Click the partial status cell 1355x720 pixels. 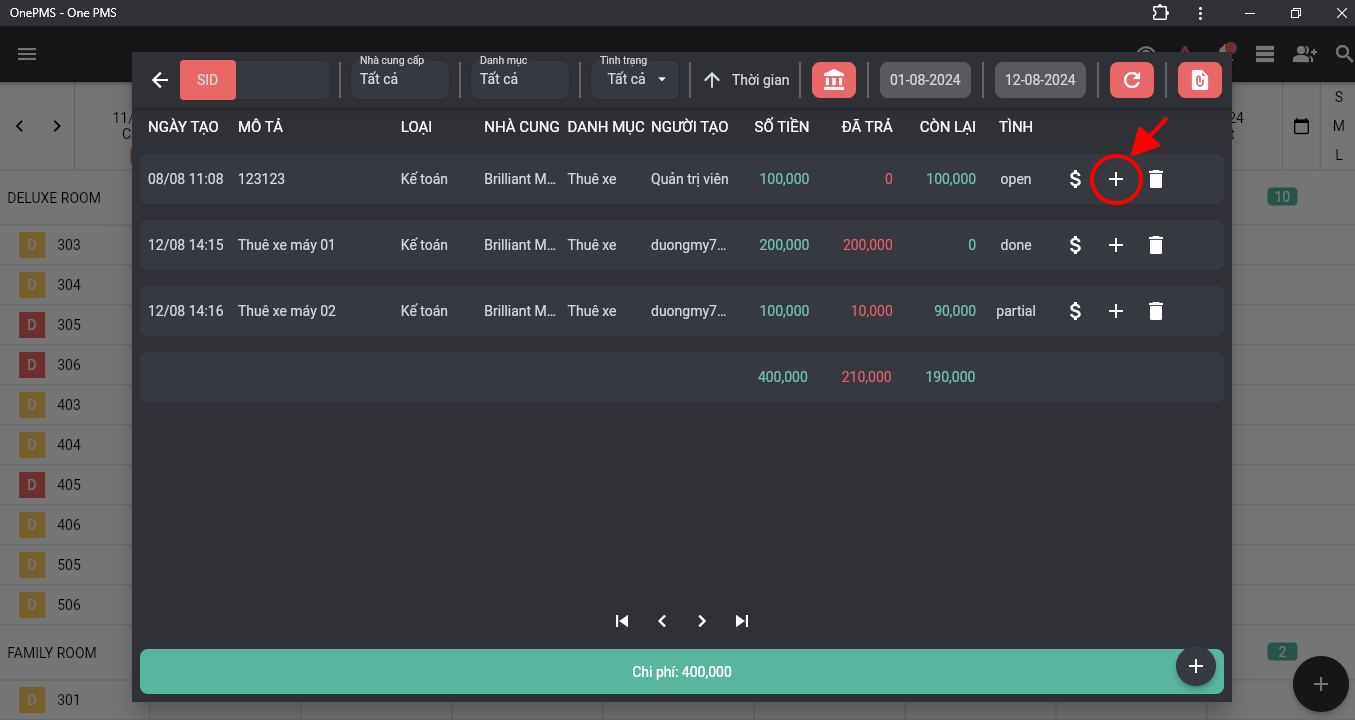[1015, 311]
